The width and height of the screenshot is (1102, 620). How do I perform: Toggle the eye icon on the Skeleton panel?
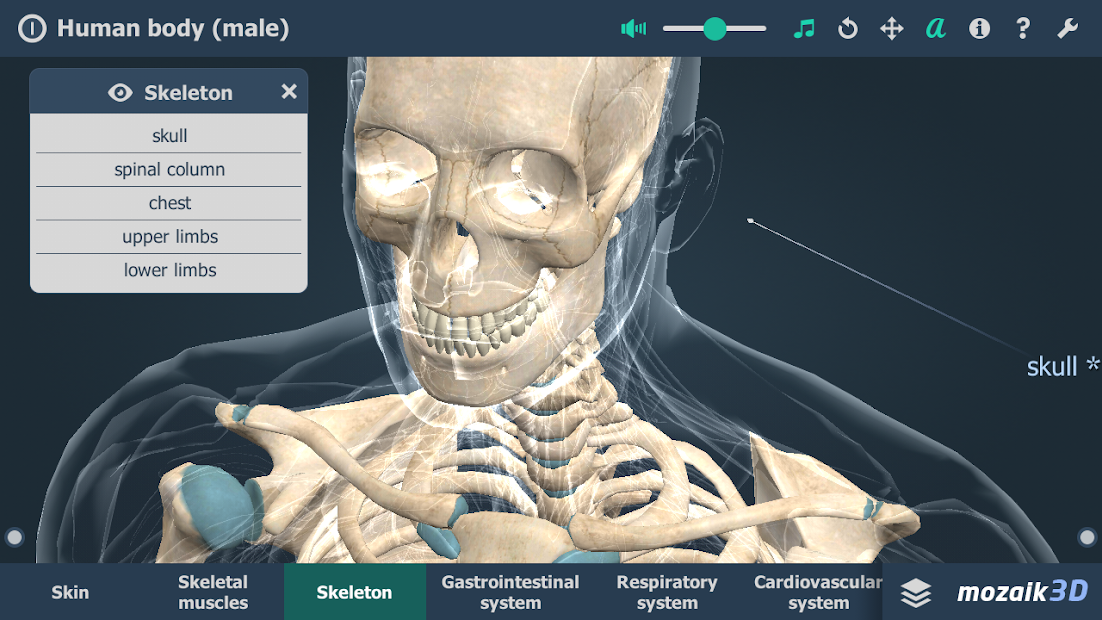click(122, 91)
